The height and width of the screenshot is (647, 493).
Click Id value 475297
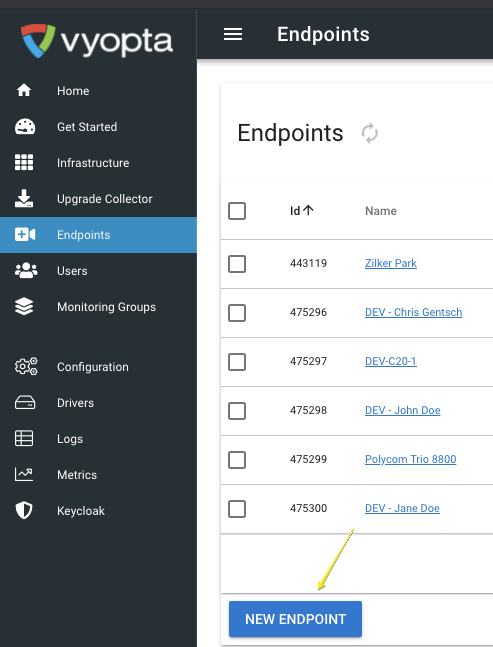coord(308,361)
